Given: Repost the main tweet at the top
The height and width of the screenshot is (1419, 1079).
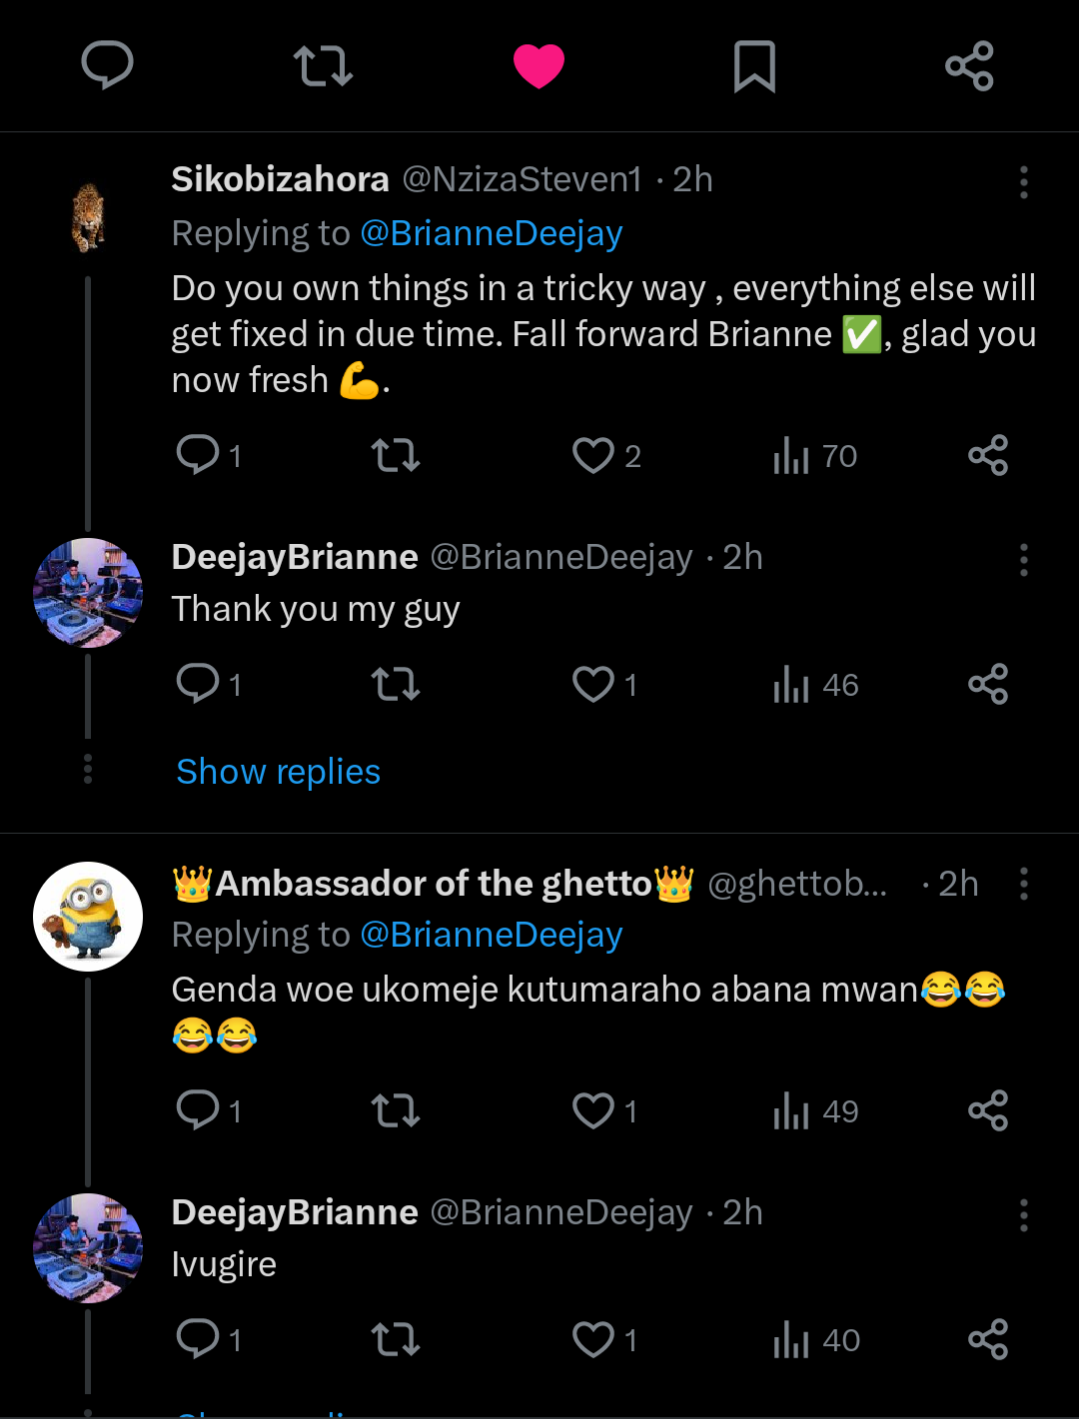Looking at the screenshot, I should tap(323, 67).
